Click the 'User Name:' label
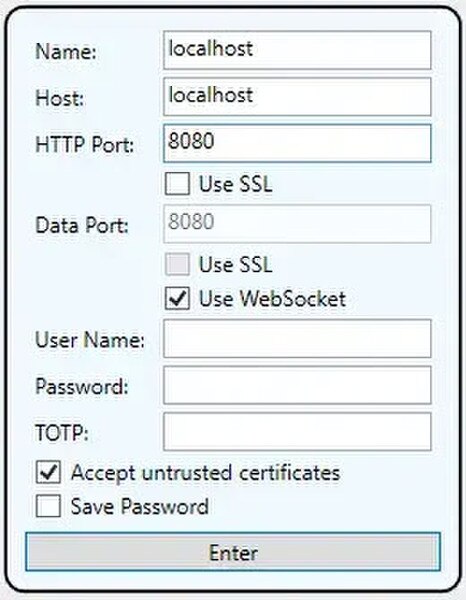 point(90,339)
